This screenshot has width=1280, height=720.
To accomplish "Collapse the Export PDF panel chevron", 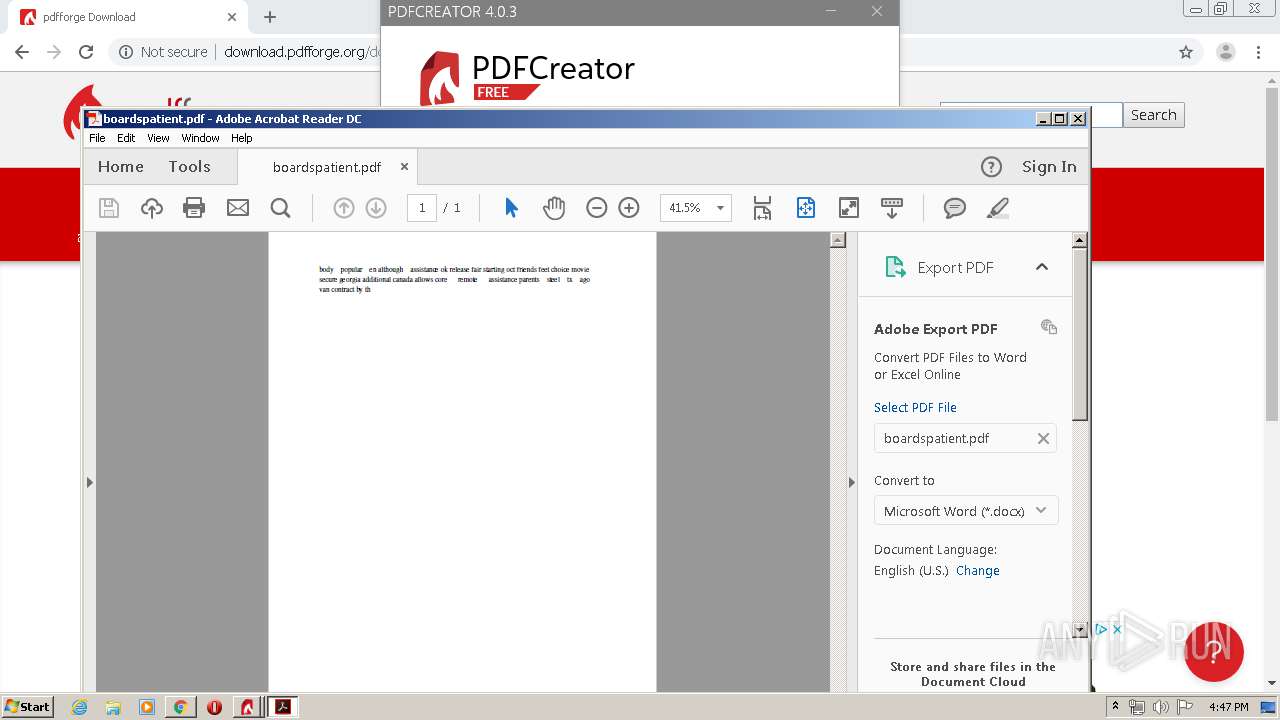I will pos(1042,267).
